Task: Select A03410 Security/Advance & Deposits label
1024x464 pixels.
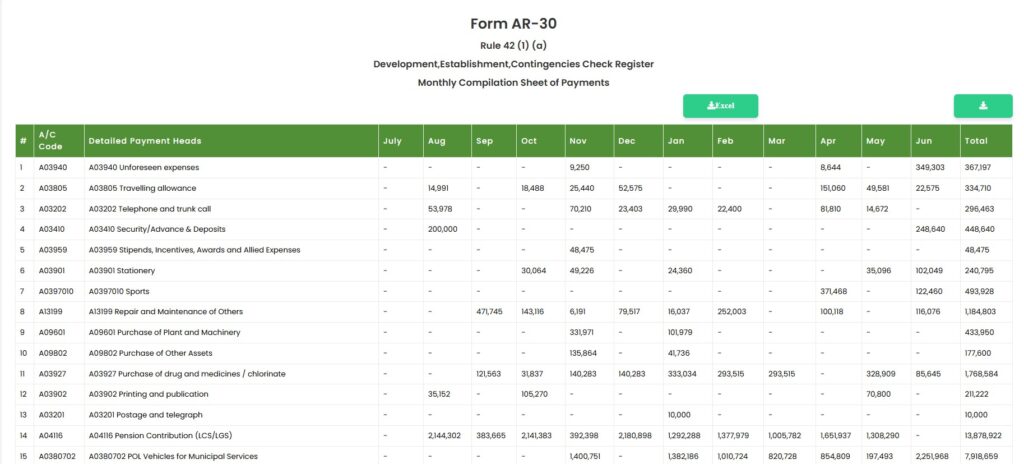Action: (x=157, y=229)
